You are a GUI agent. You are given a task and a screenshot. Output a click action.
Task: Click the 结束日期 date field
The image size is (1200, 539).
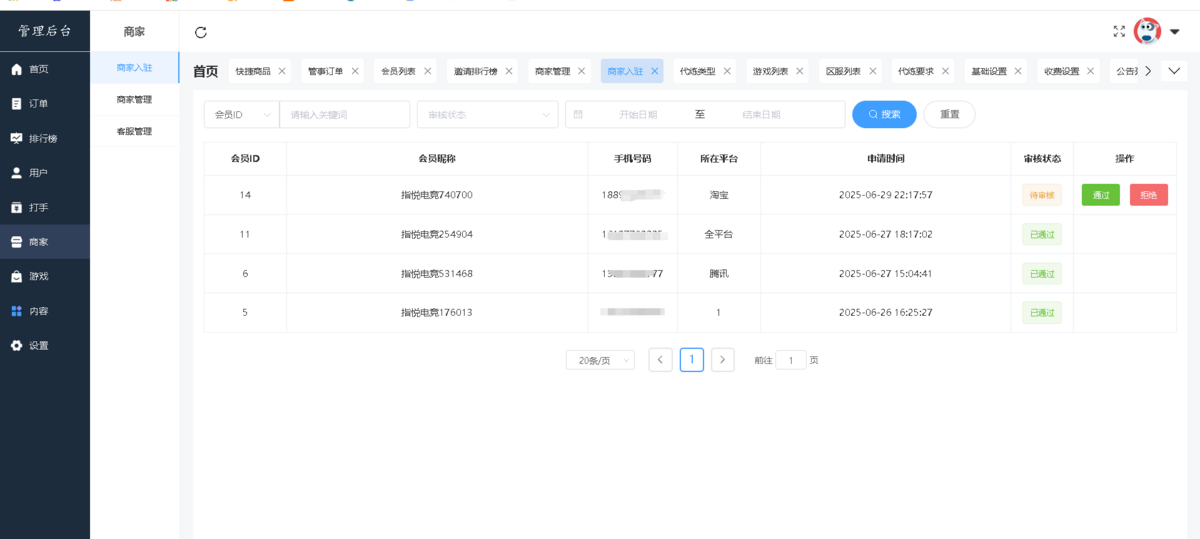point(761,114)
